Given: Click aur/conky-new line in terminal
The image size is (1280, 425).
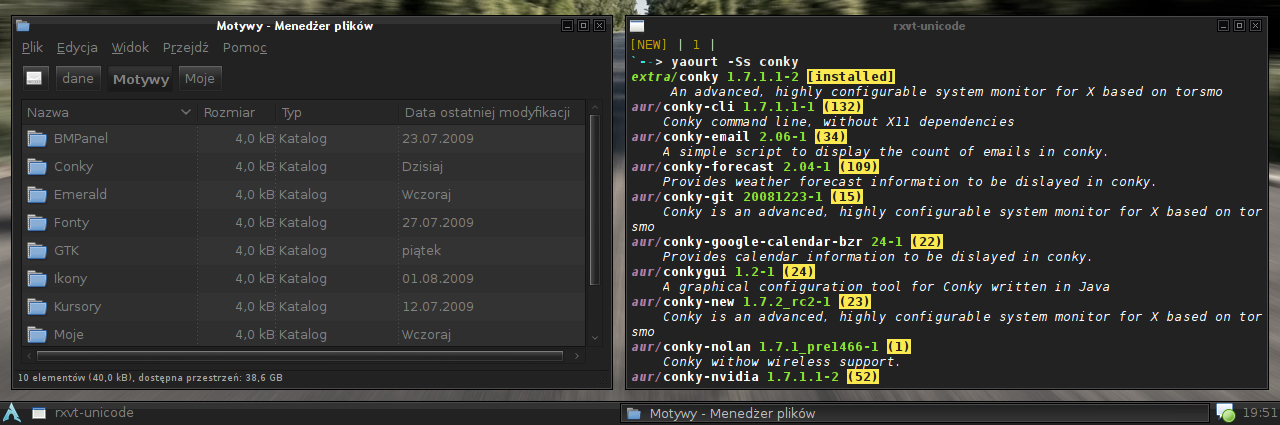Looking at the screenshot, I should pyautogui.click(x=752, y=302).
